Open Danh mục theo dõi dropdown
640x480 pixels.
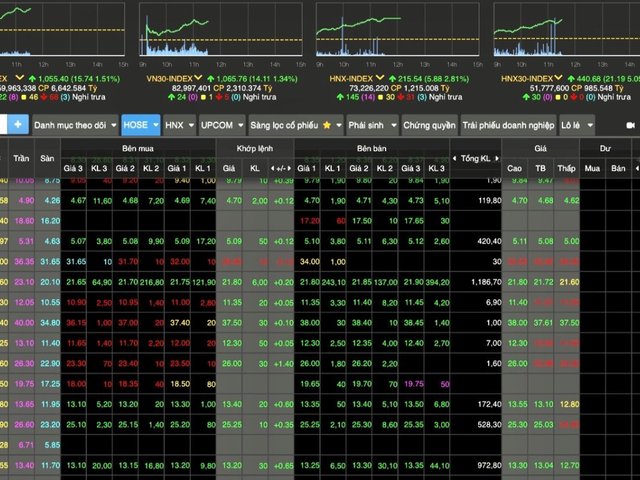75,125
